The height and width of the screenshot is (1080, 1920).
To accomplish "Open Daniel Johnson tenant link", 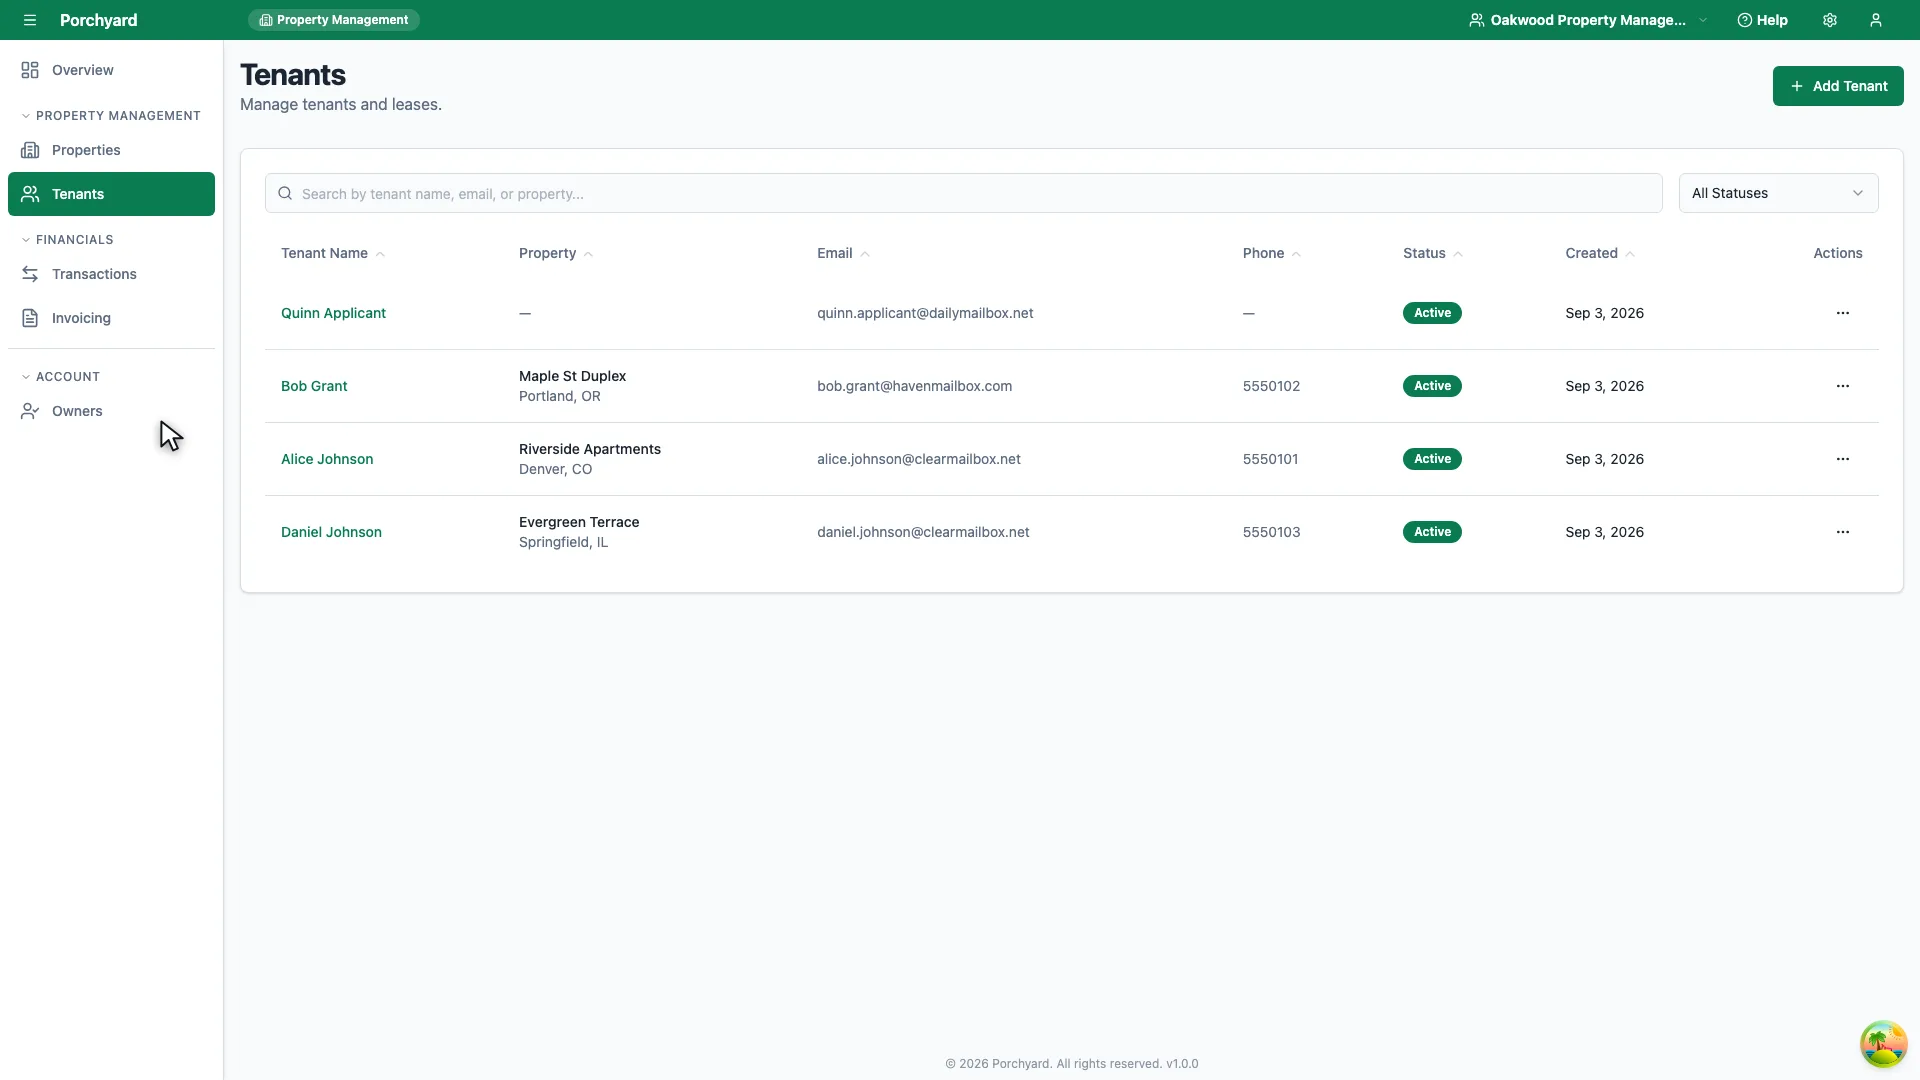I will point(331,532).
